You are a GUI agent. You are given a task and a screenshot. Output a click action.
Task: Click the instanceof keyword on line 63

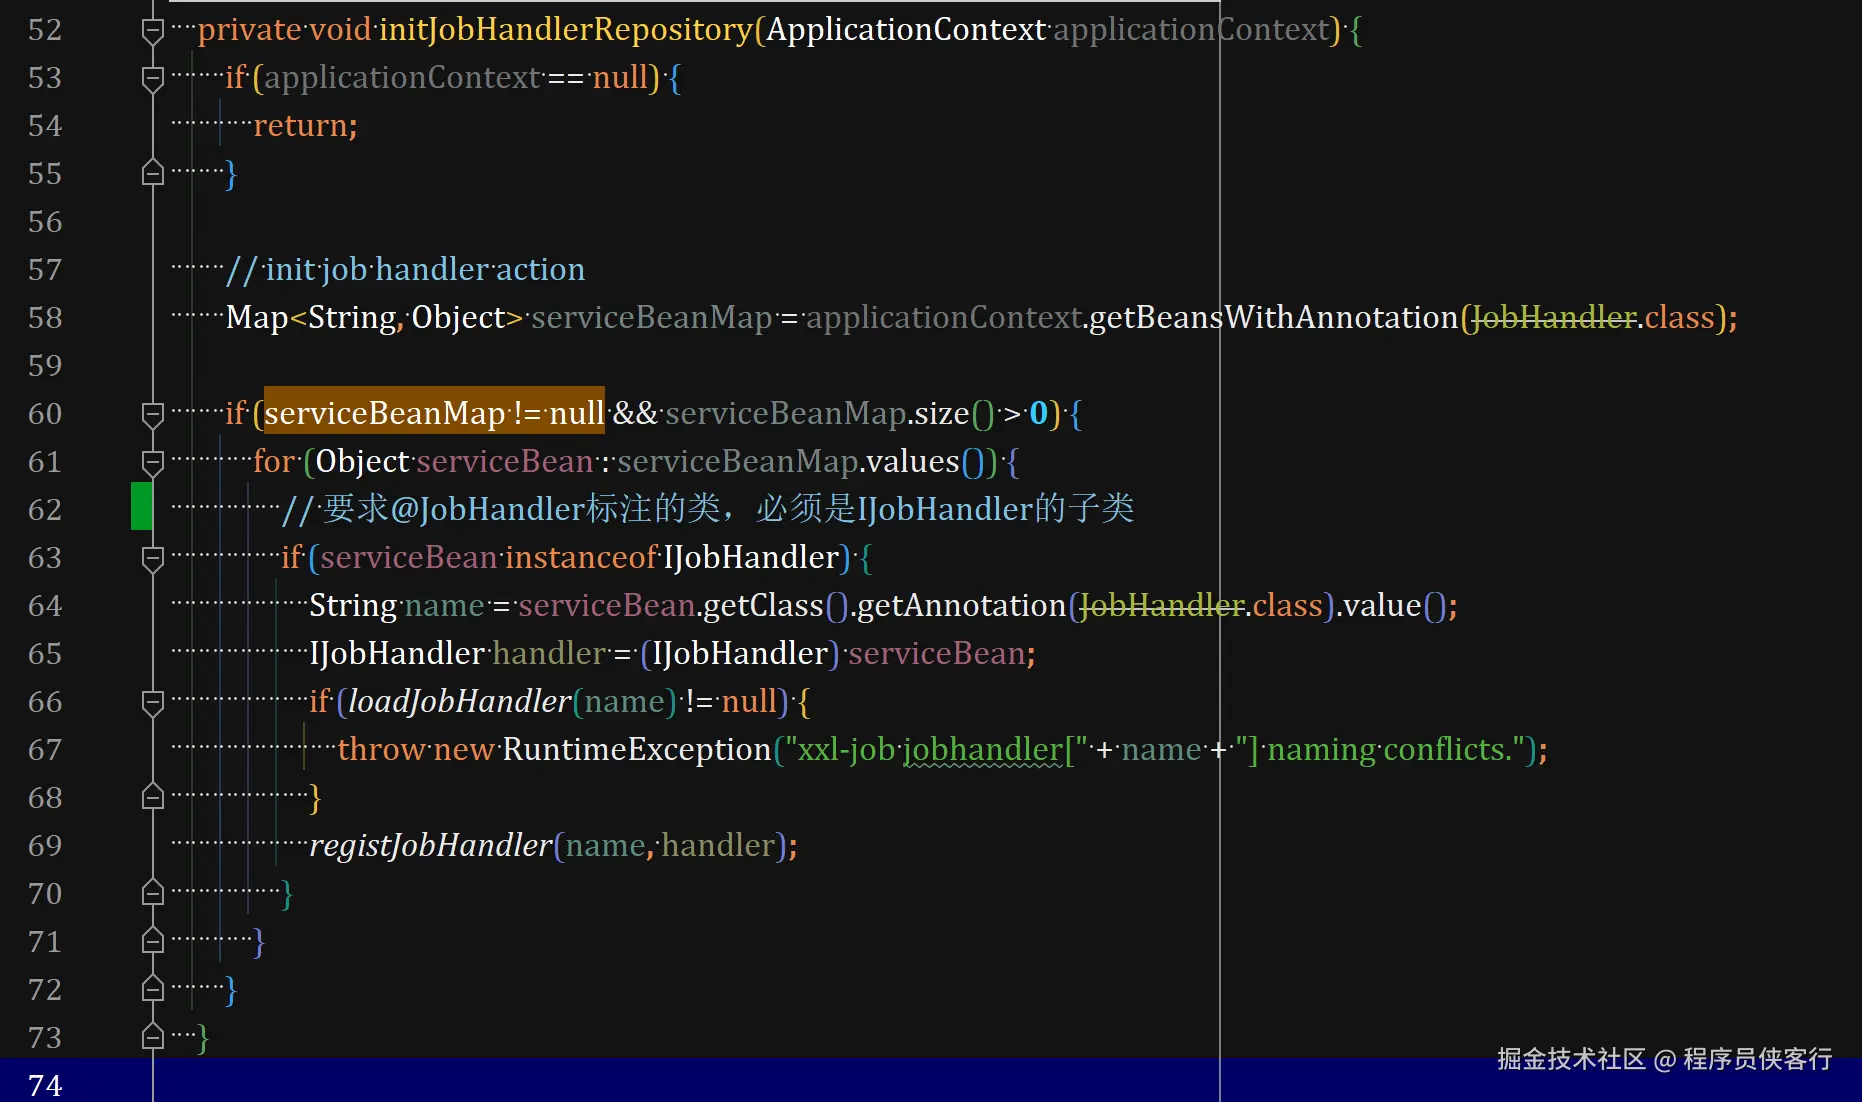581,558
